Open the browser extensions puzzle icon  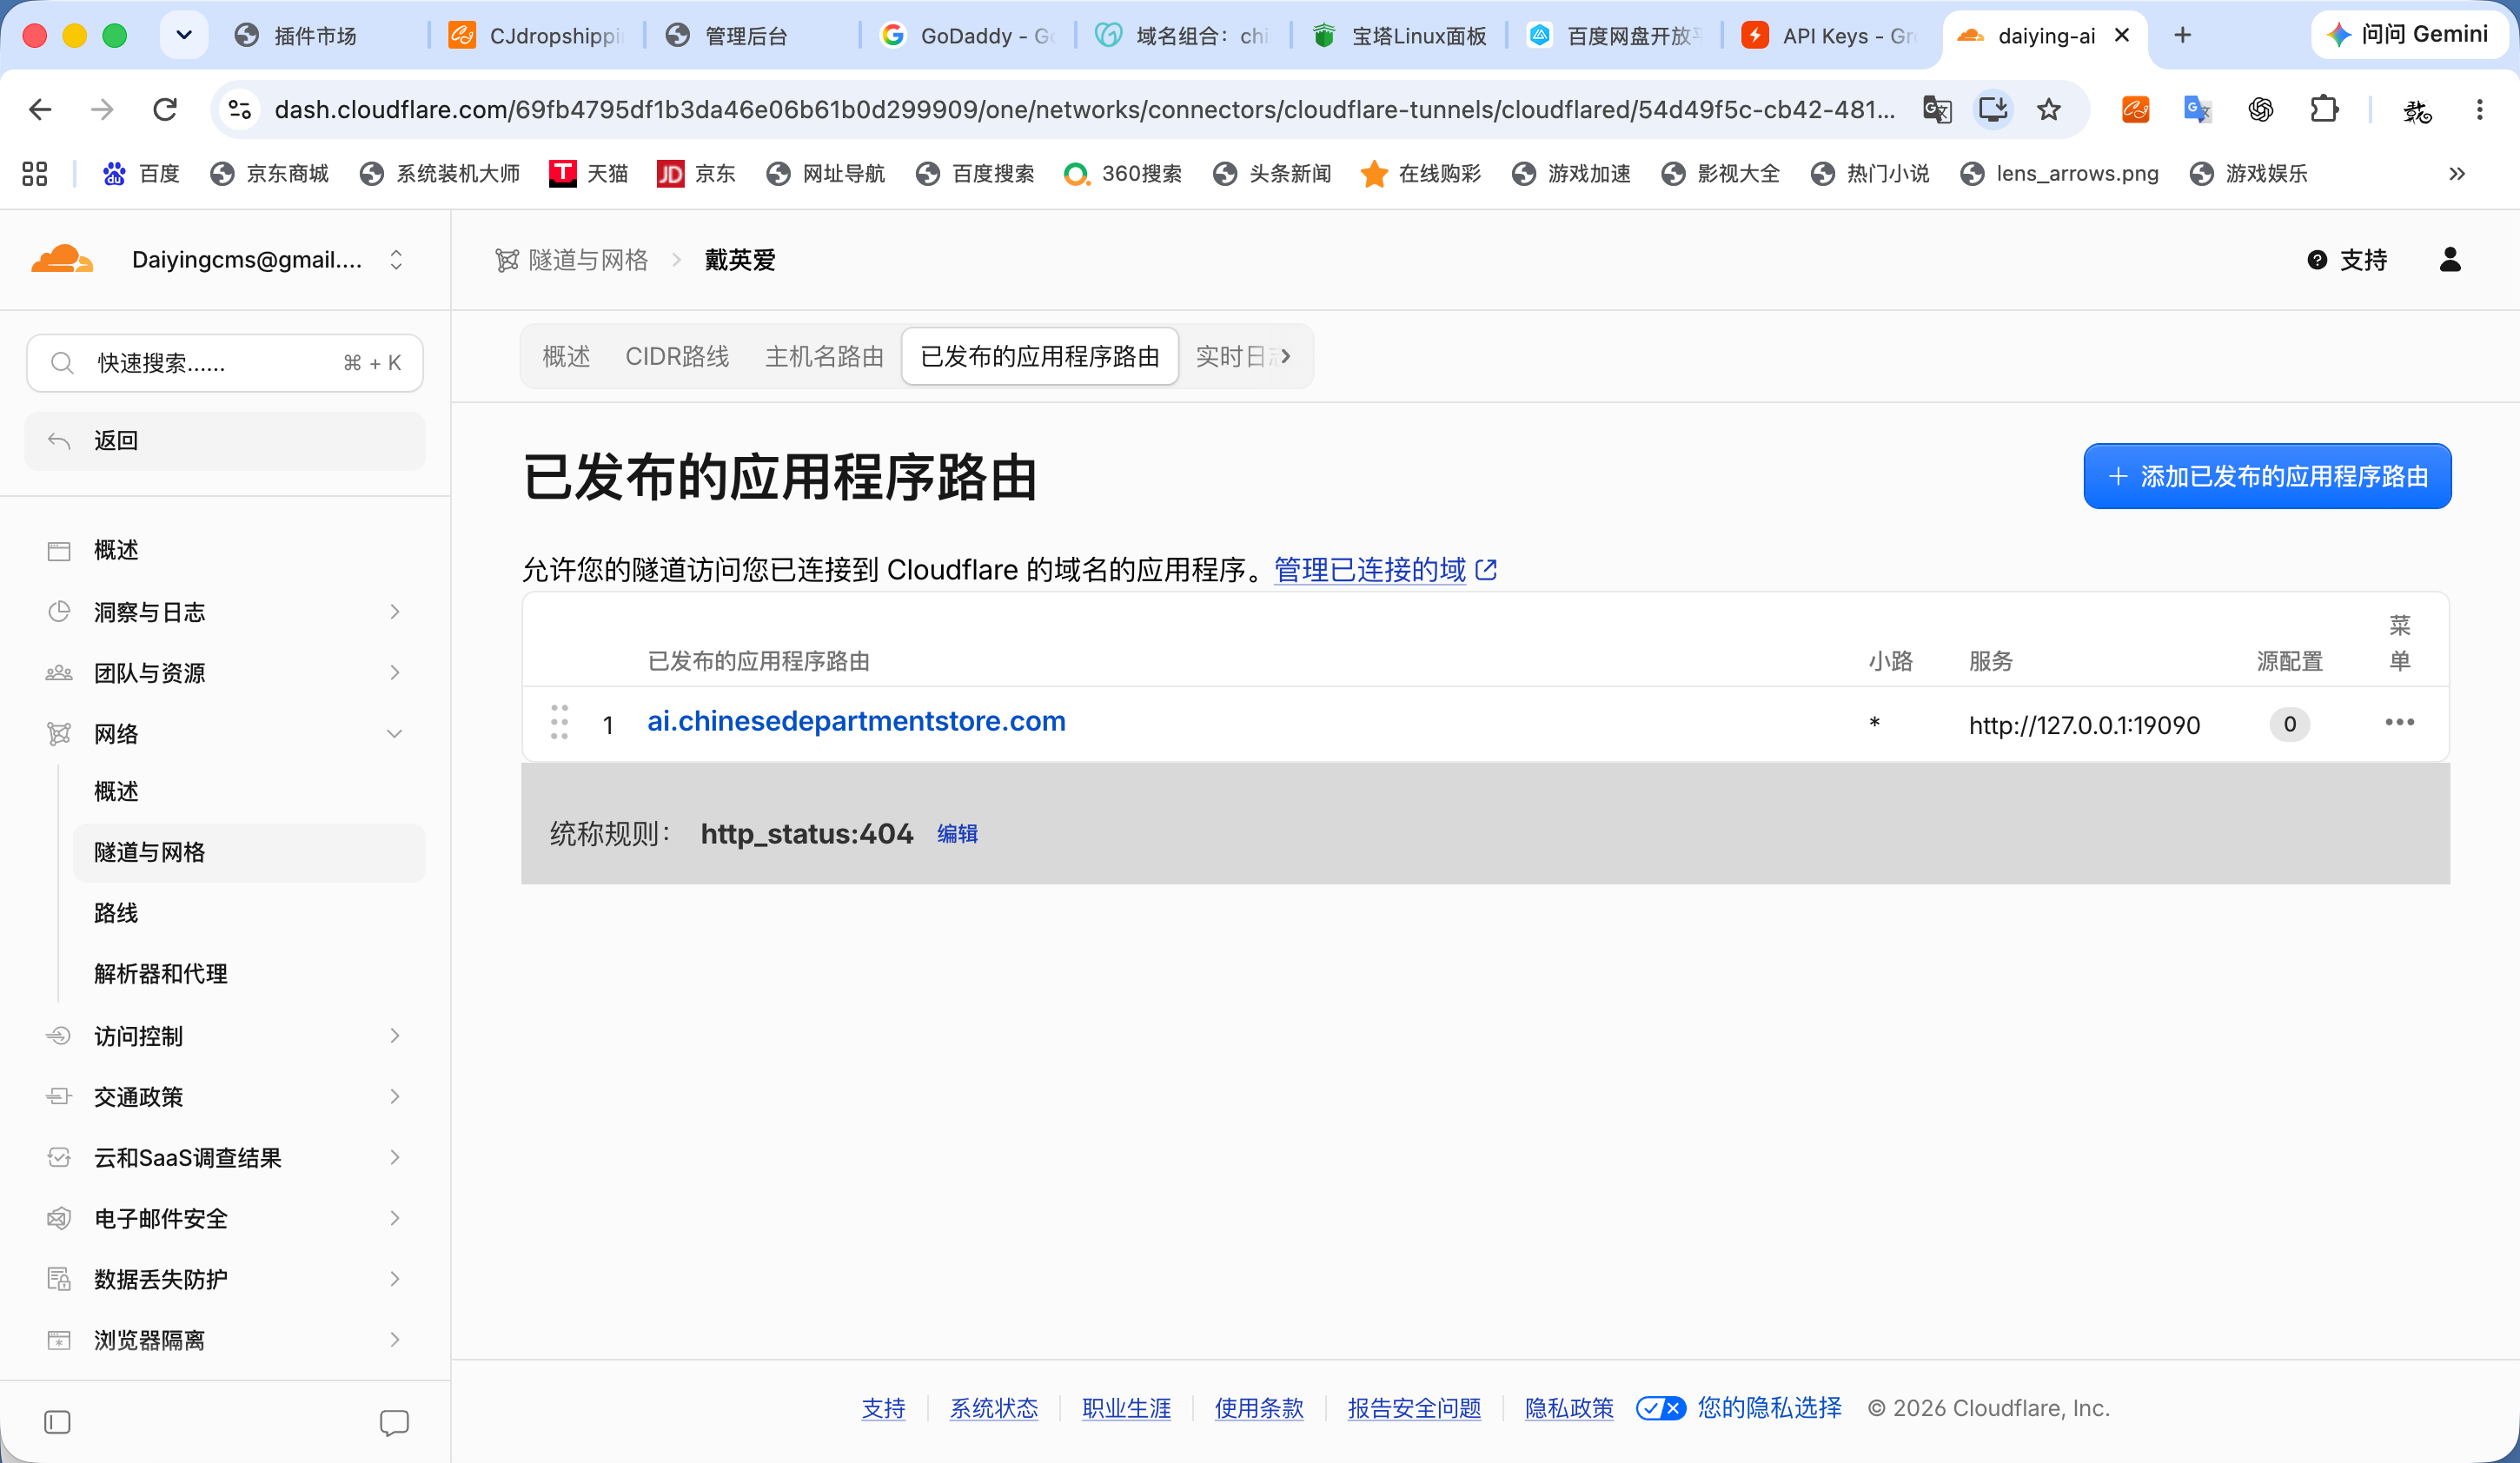(x=2324, y=109)
